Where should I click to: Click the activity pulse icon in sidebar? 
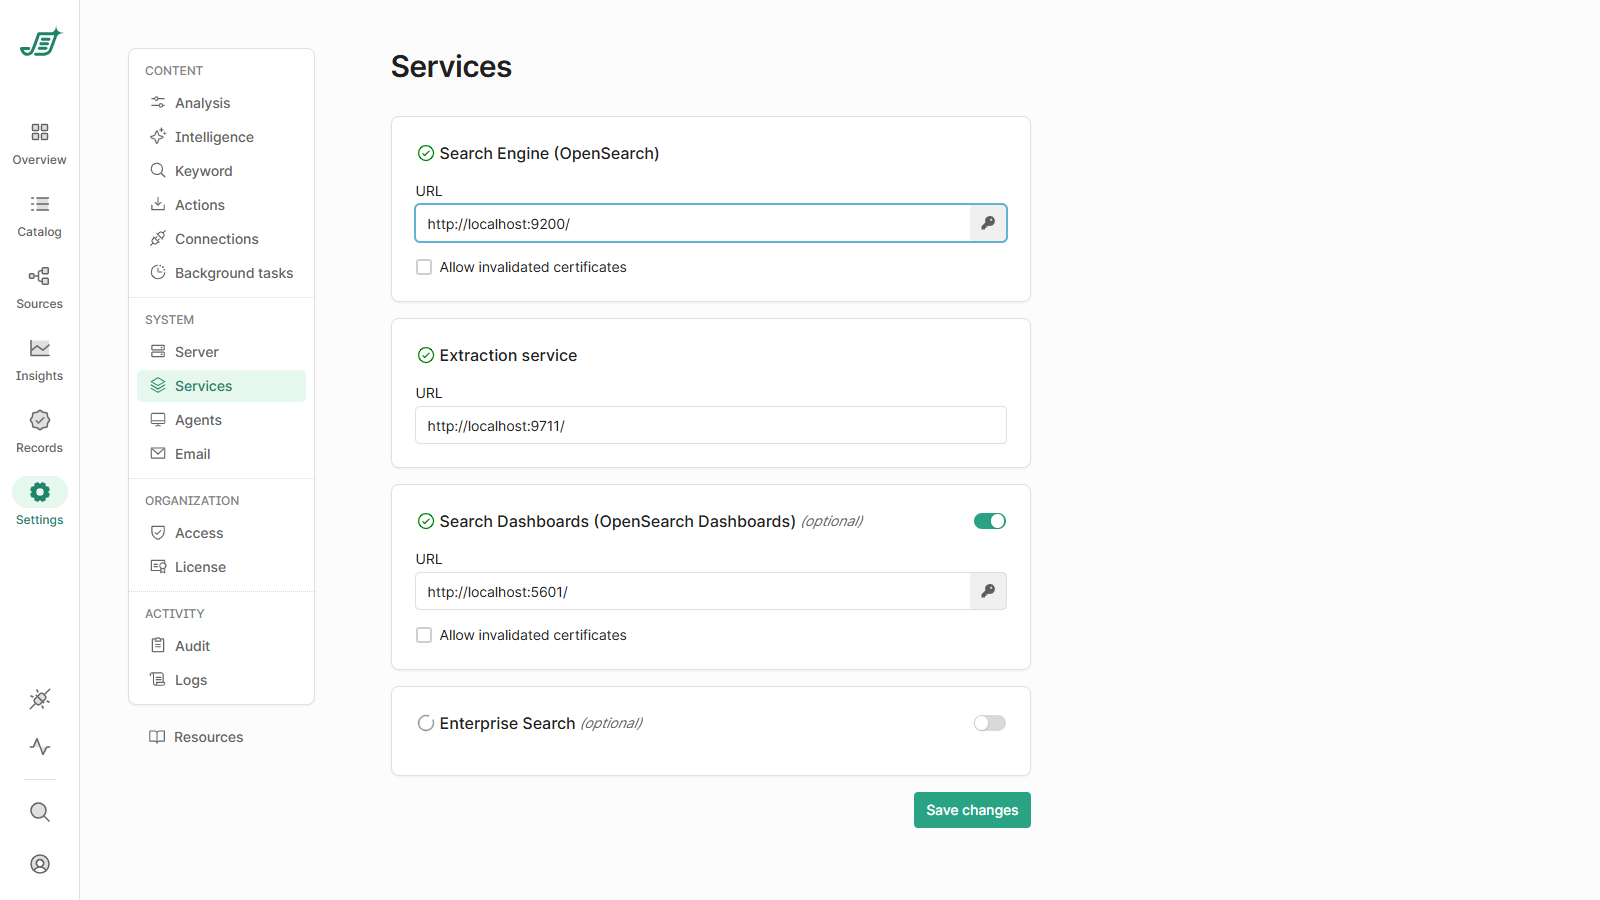(40, 747)
